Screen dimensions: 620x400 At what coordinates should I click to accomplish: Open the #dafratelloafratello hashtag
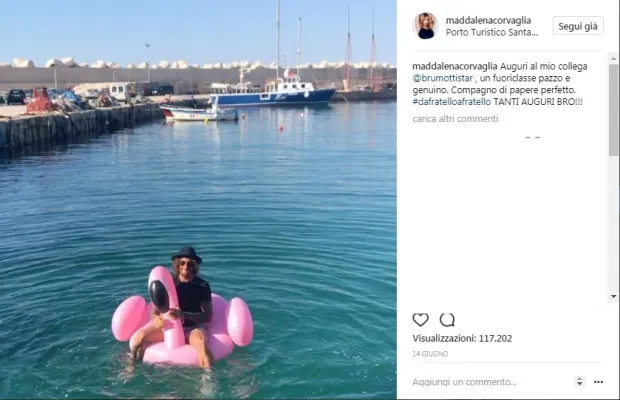(x=452, y=102)
